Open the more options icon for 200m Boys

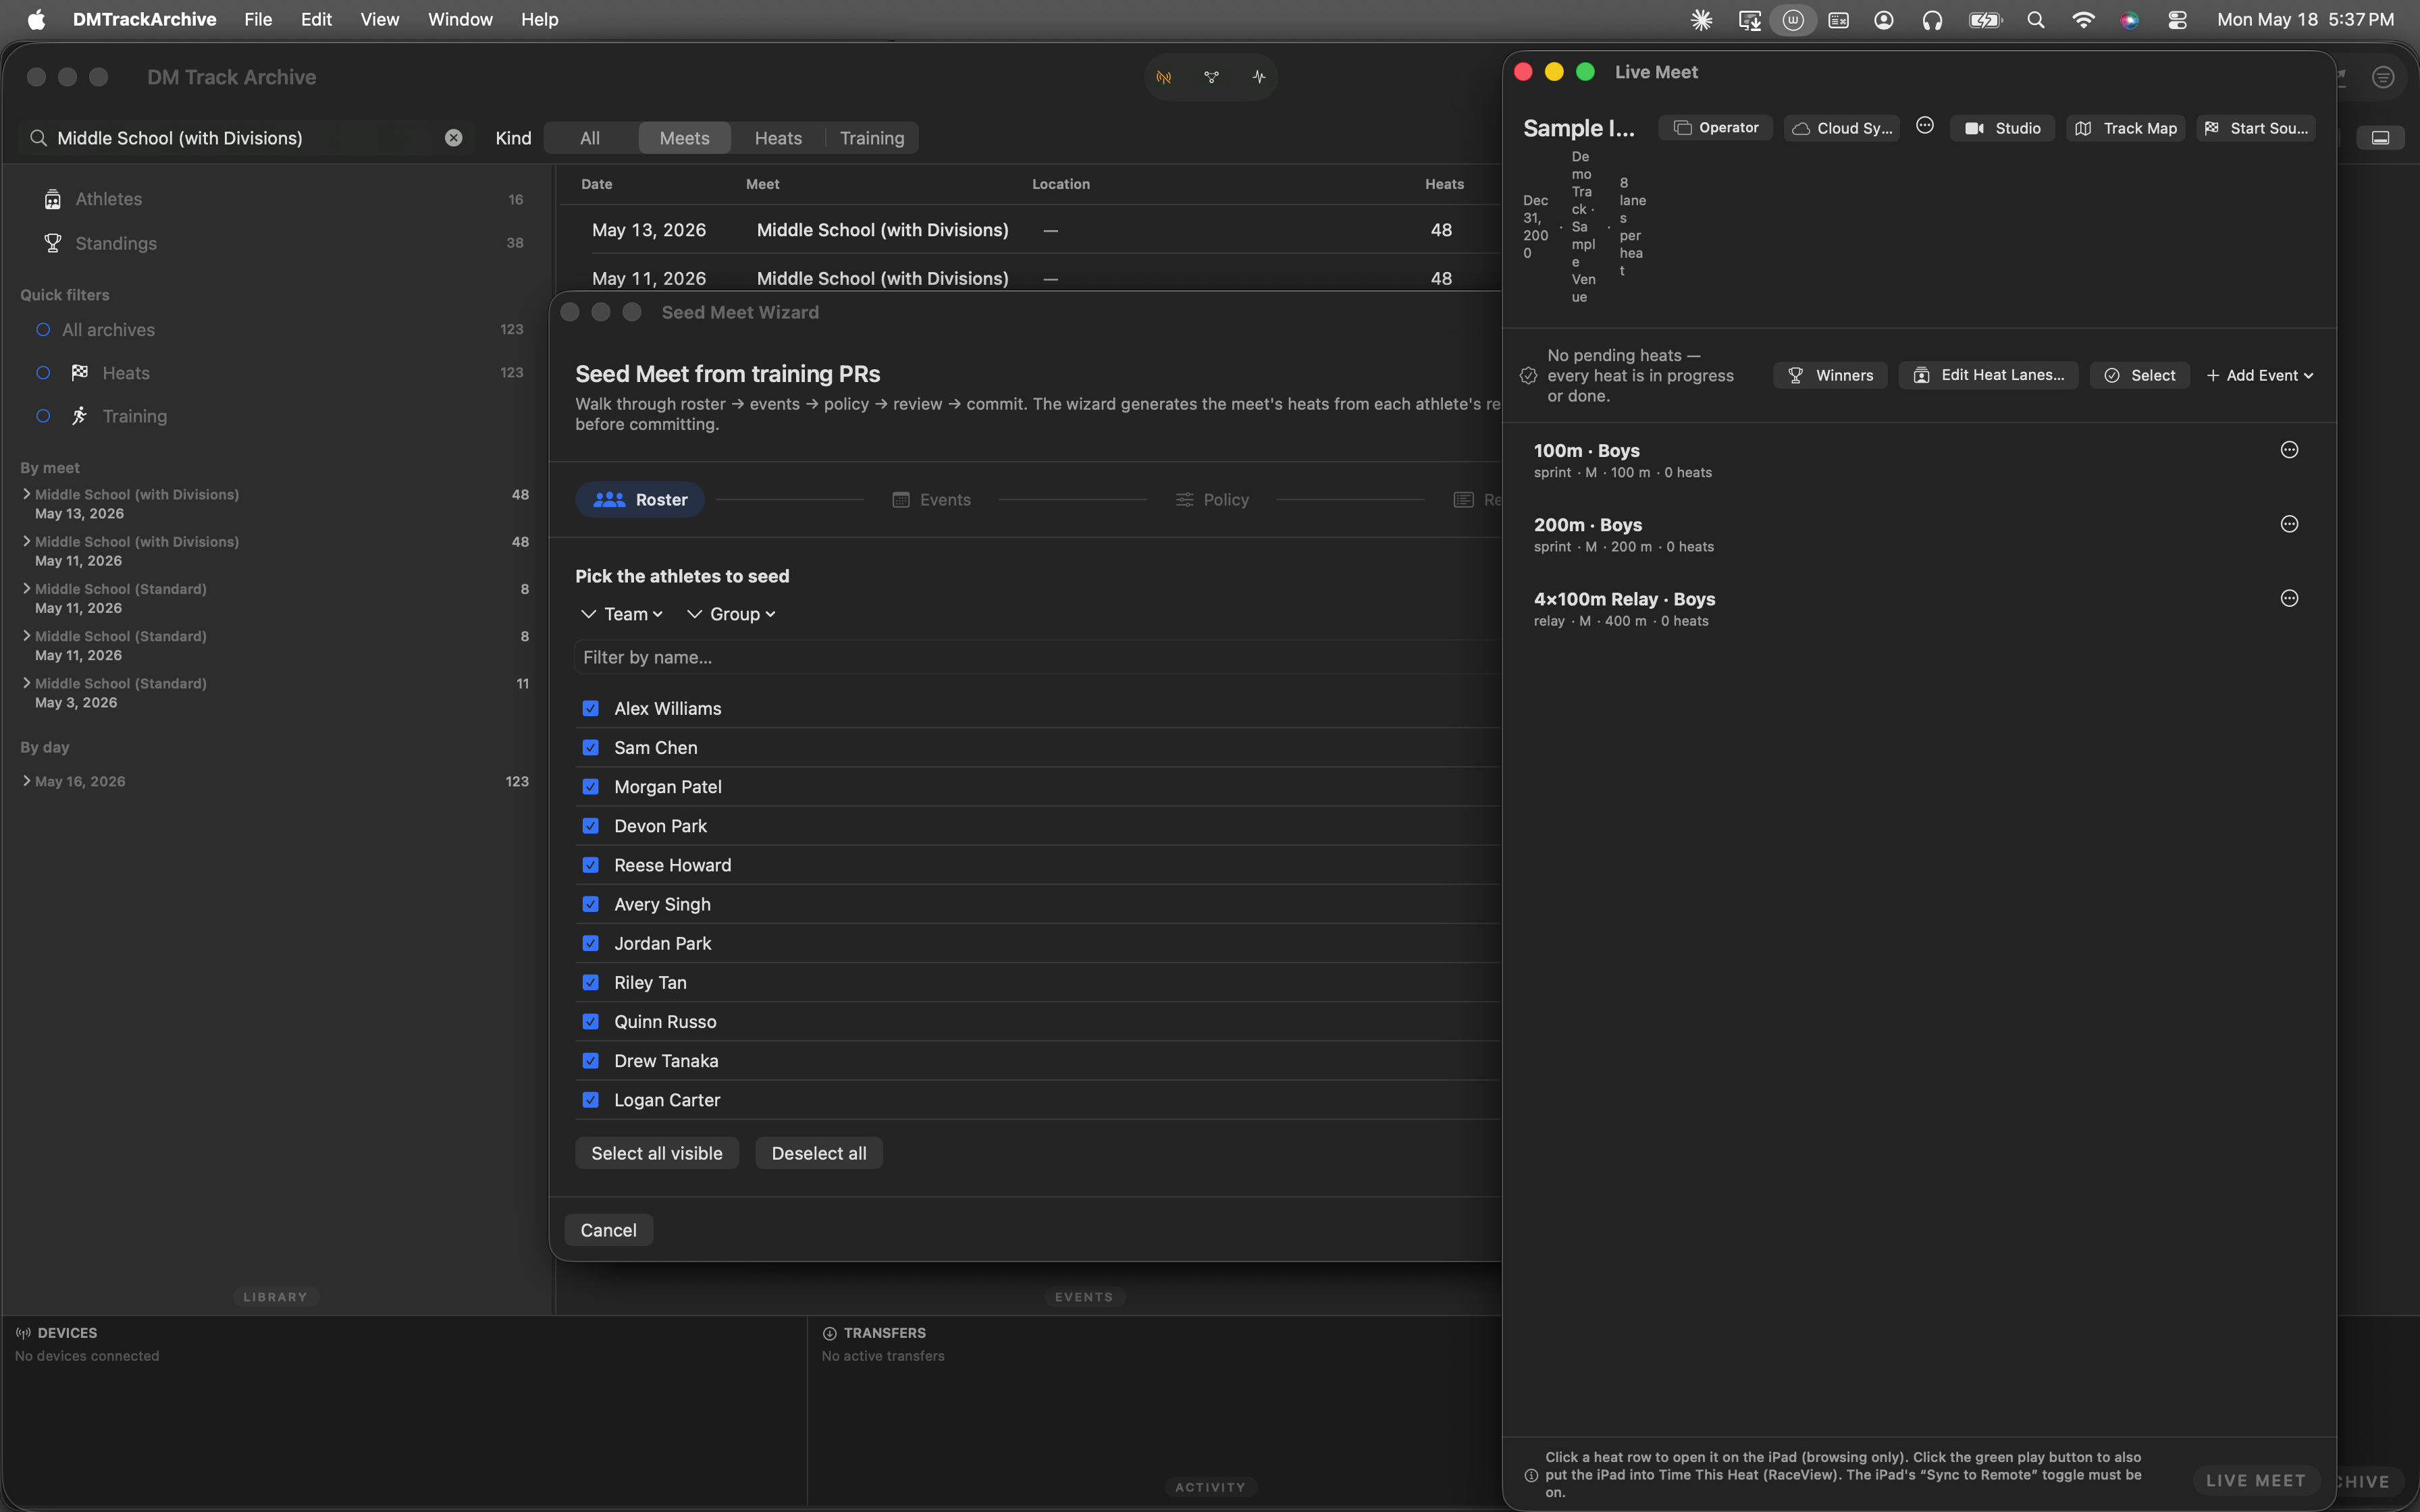click(x=2289, y=524)
